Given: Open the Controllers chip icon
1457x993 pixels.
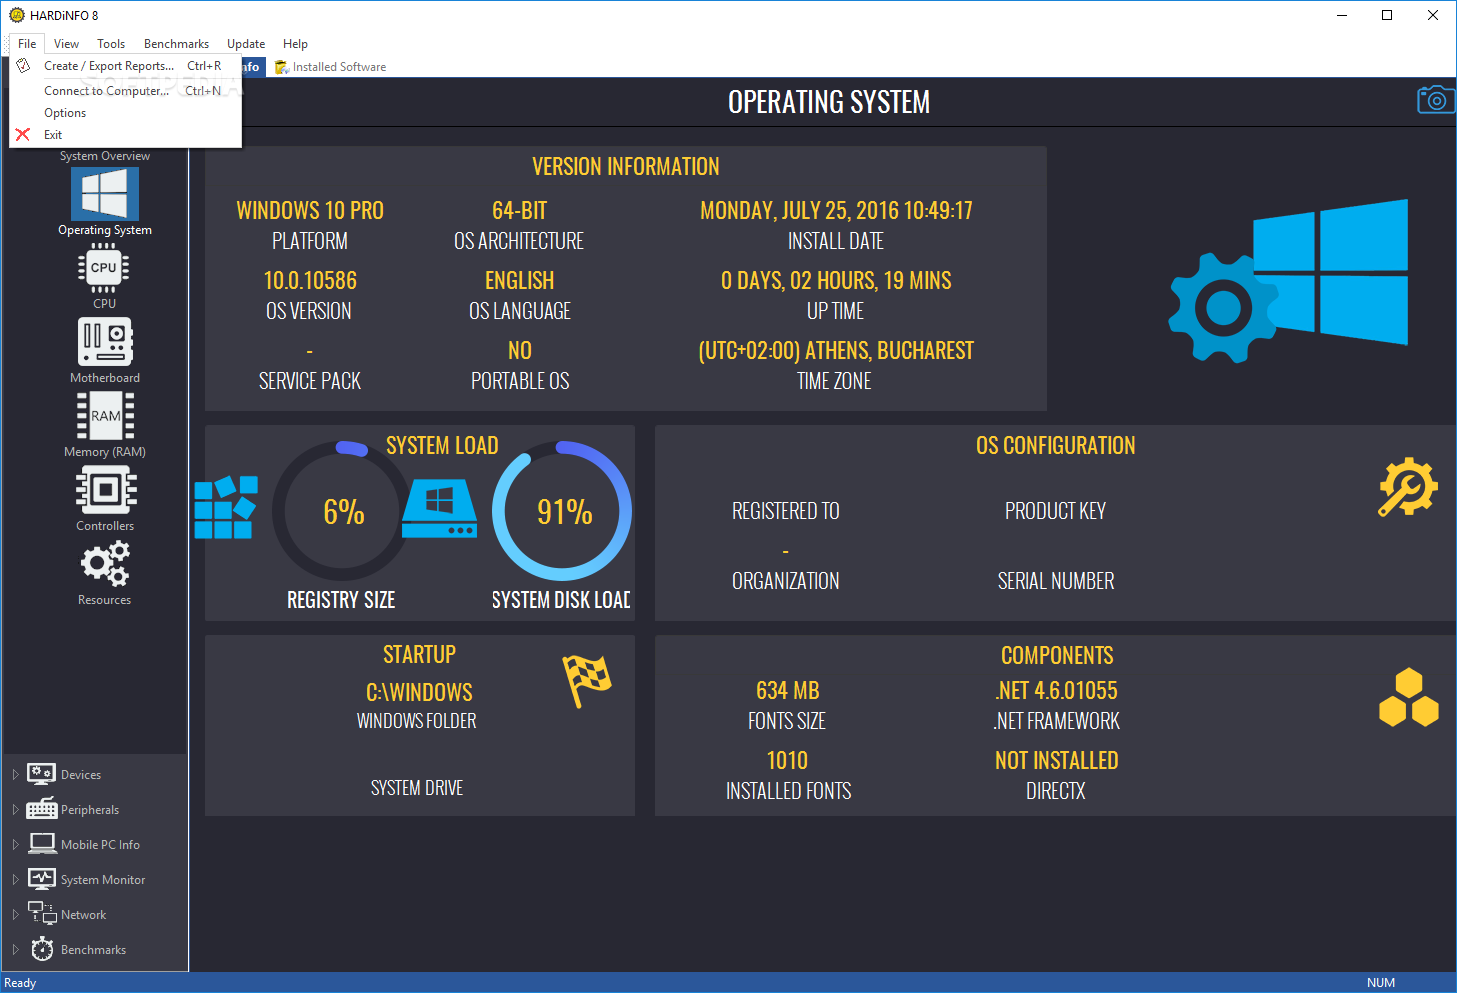Looking at the screenshot, I should 105,490.
